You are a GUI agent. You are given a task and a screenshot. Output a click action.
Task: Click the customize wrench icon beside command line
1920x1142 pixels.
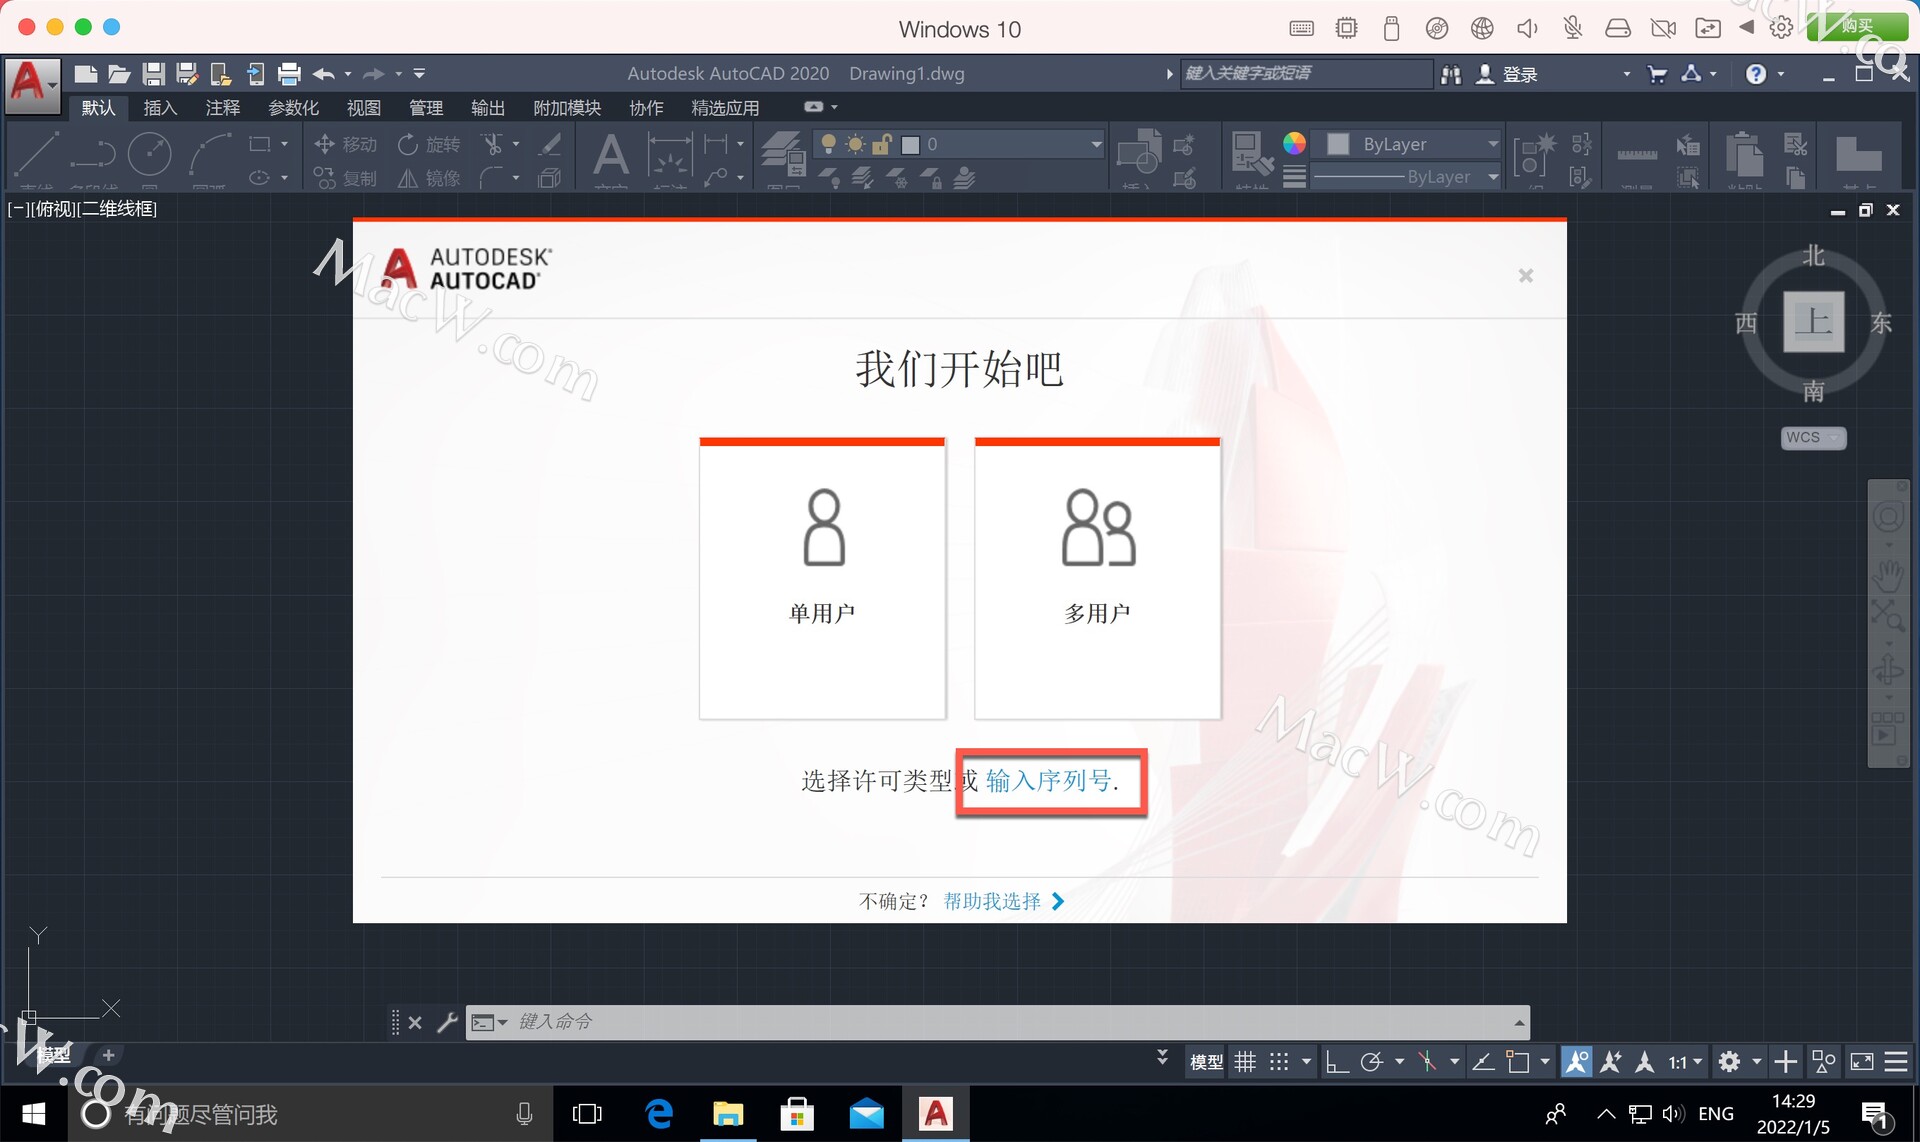[x=447, y=1022]
